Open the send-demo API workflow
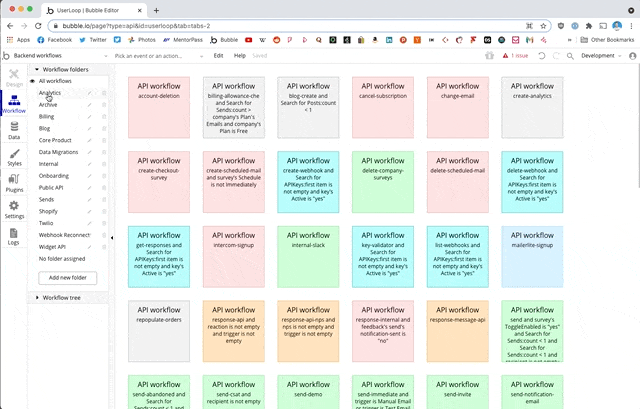This screenshot has width=640, height=409. (308, 392)
